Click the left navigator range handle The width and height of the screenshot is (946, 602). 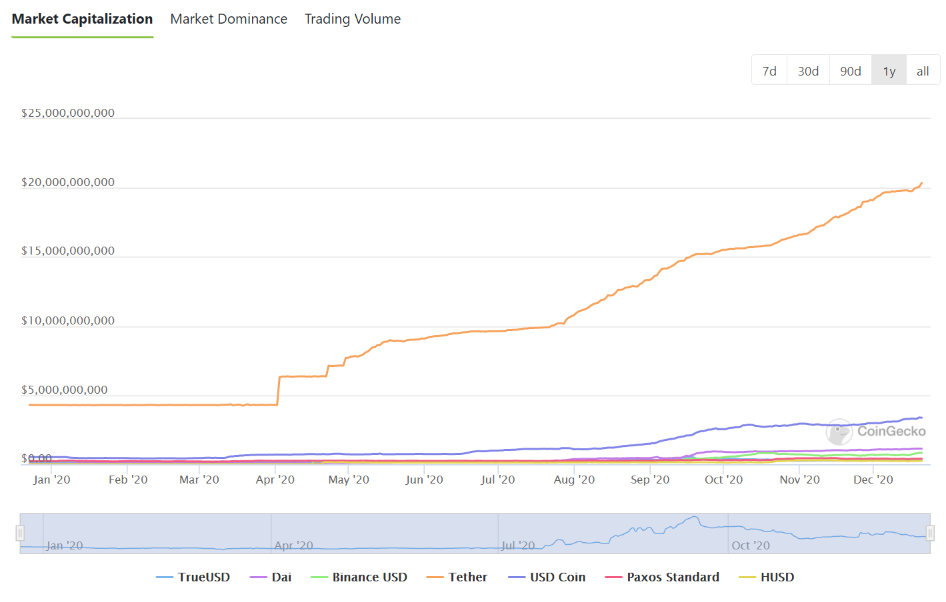pos(20,533)
